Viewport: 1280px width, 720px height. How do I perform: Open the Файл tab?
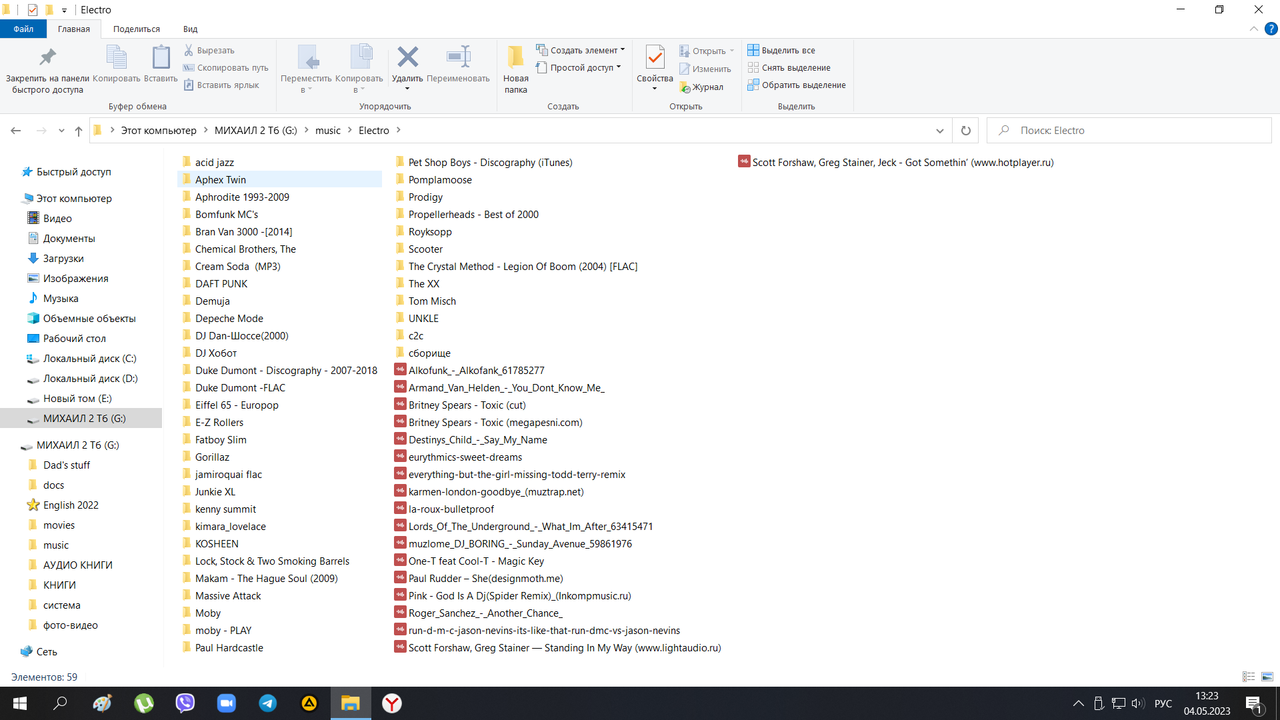click(x=24, y=29)
